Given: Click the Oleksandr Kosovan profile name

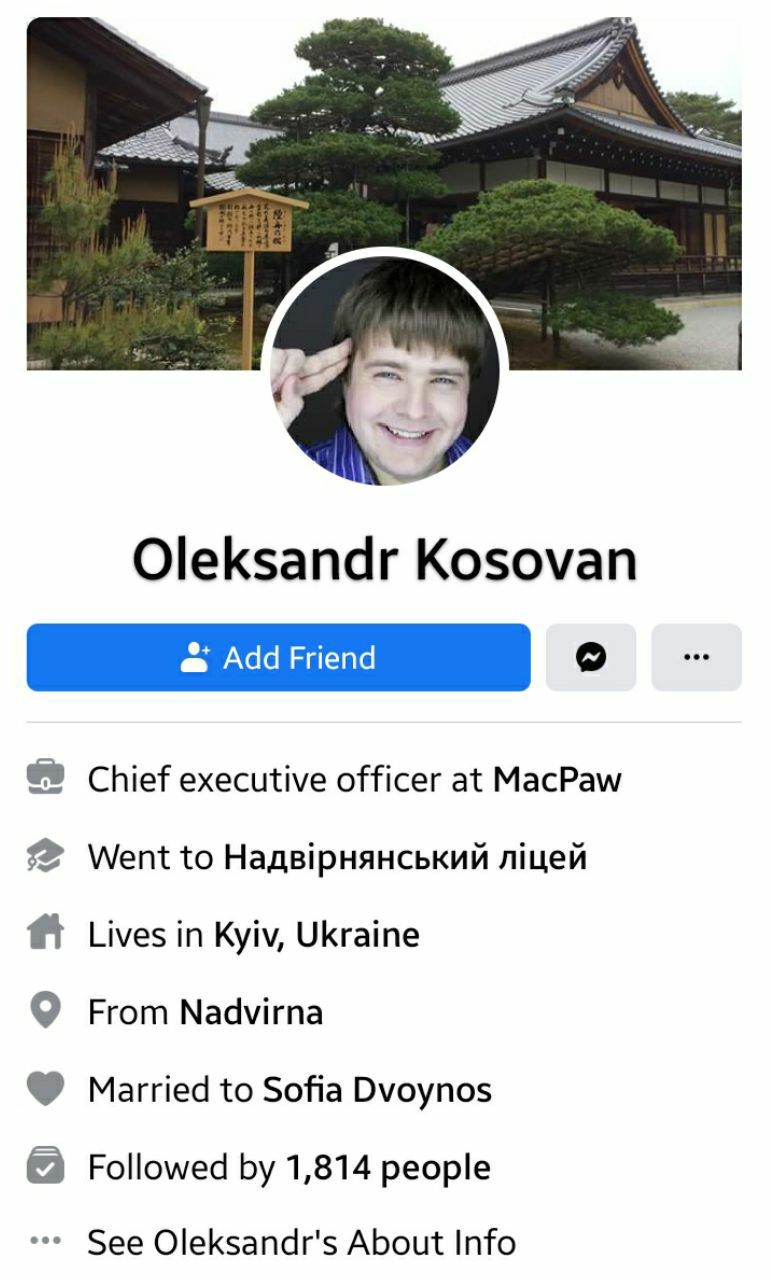Looking at the screenshot, I should click(385, 560).
